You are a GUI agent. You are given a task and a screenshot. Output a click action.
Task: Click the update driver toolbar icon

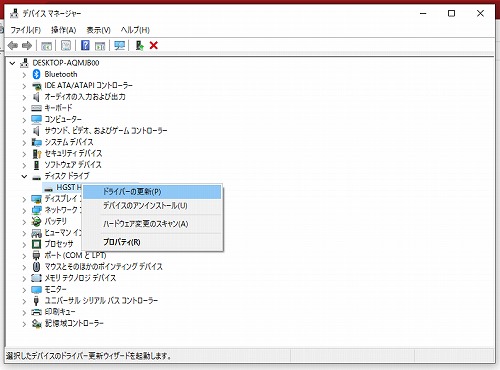pyautogui.click(x=140, y=45)
